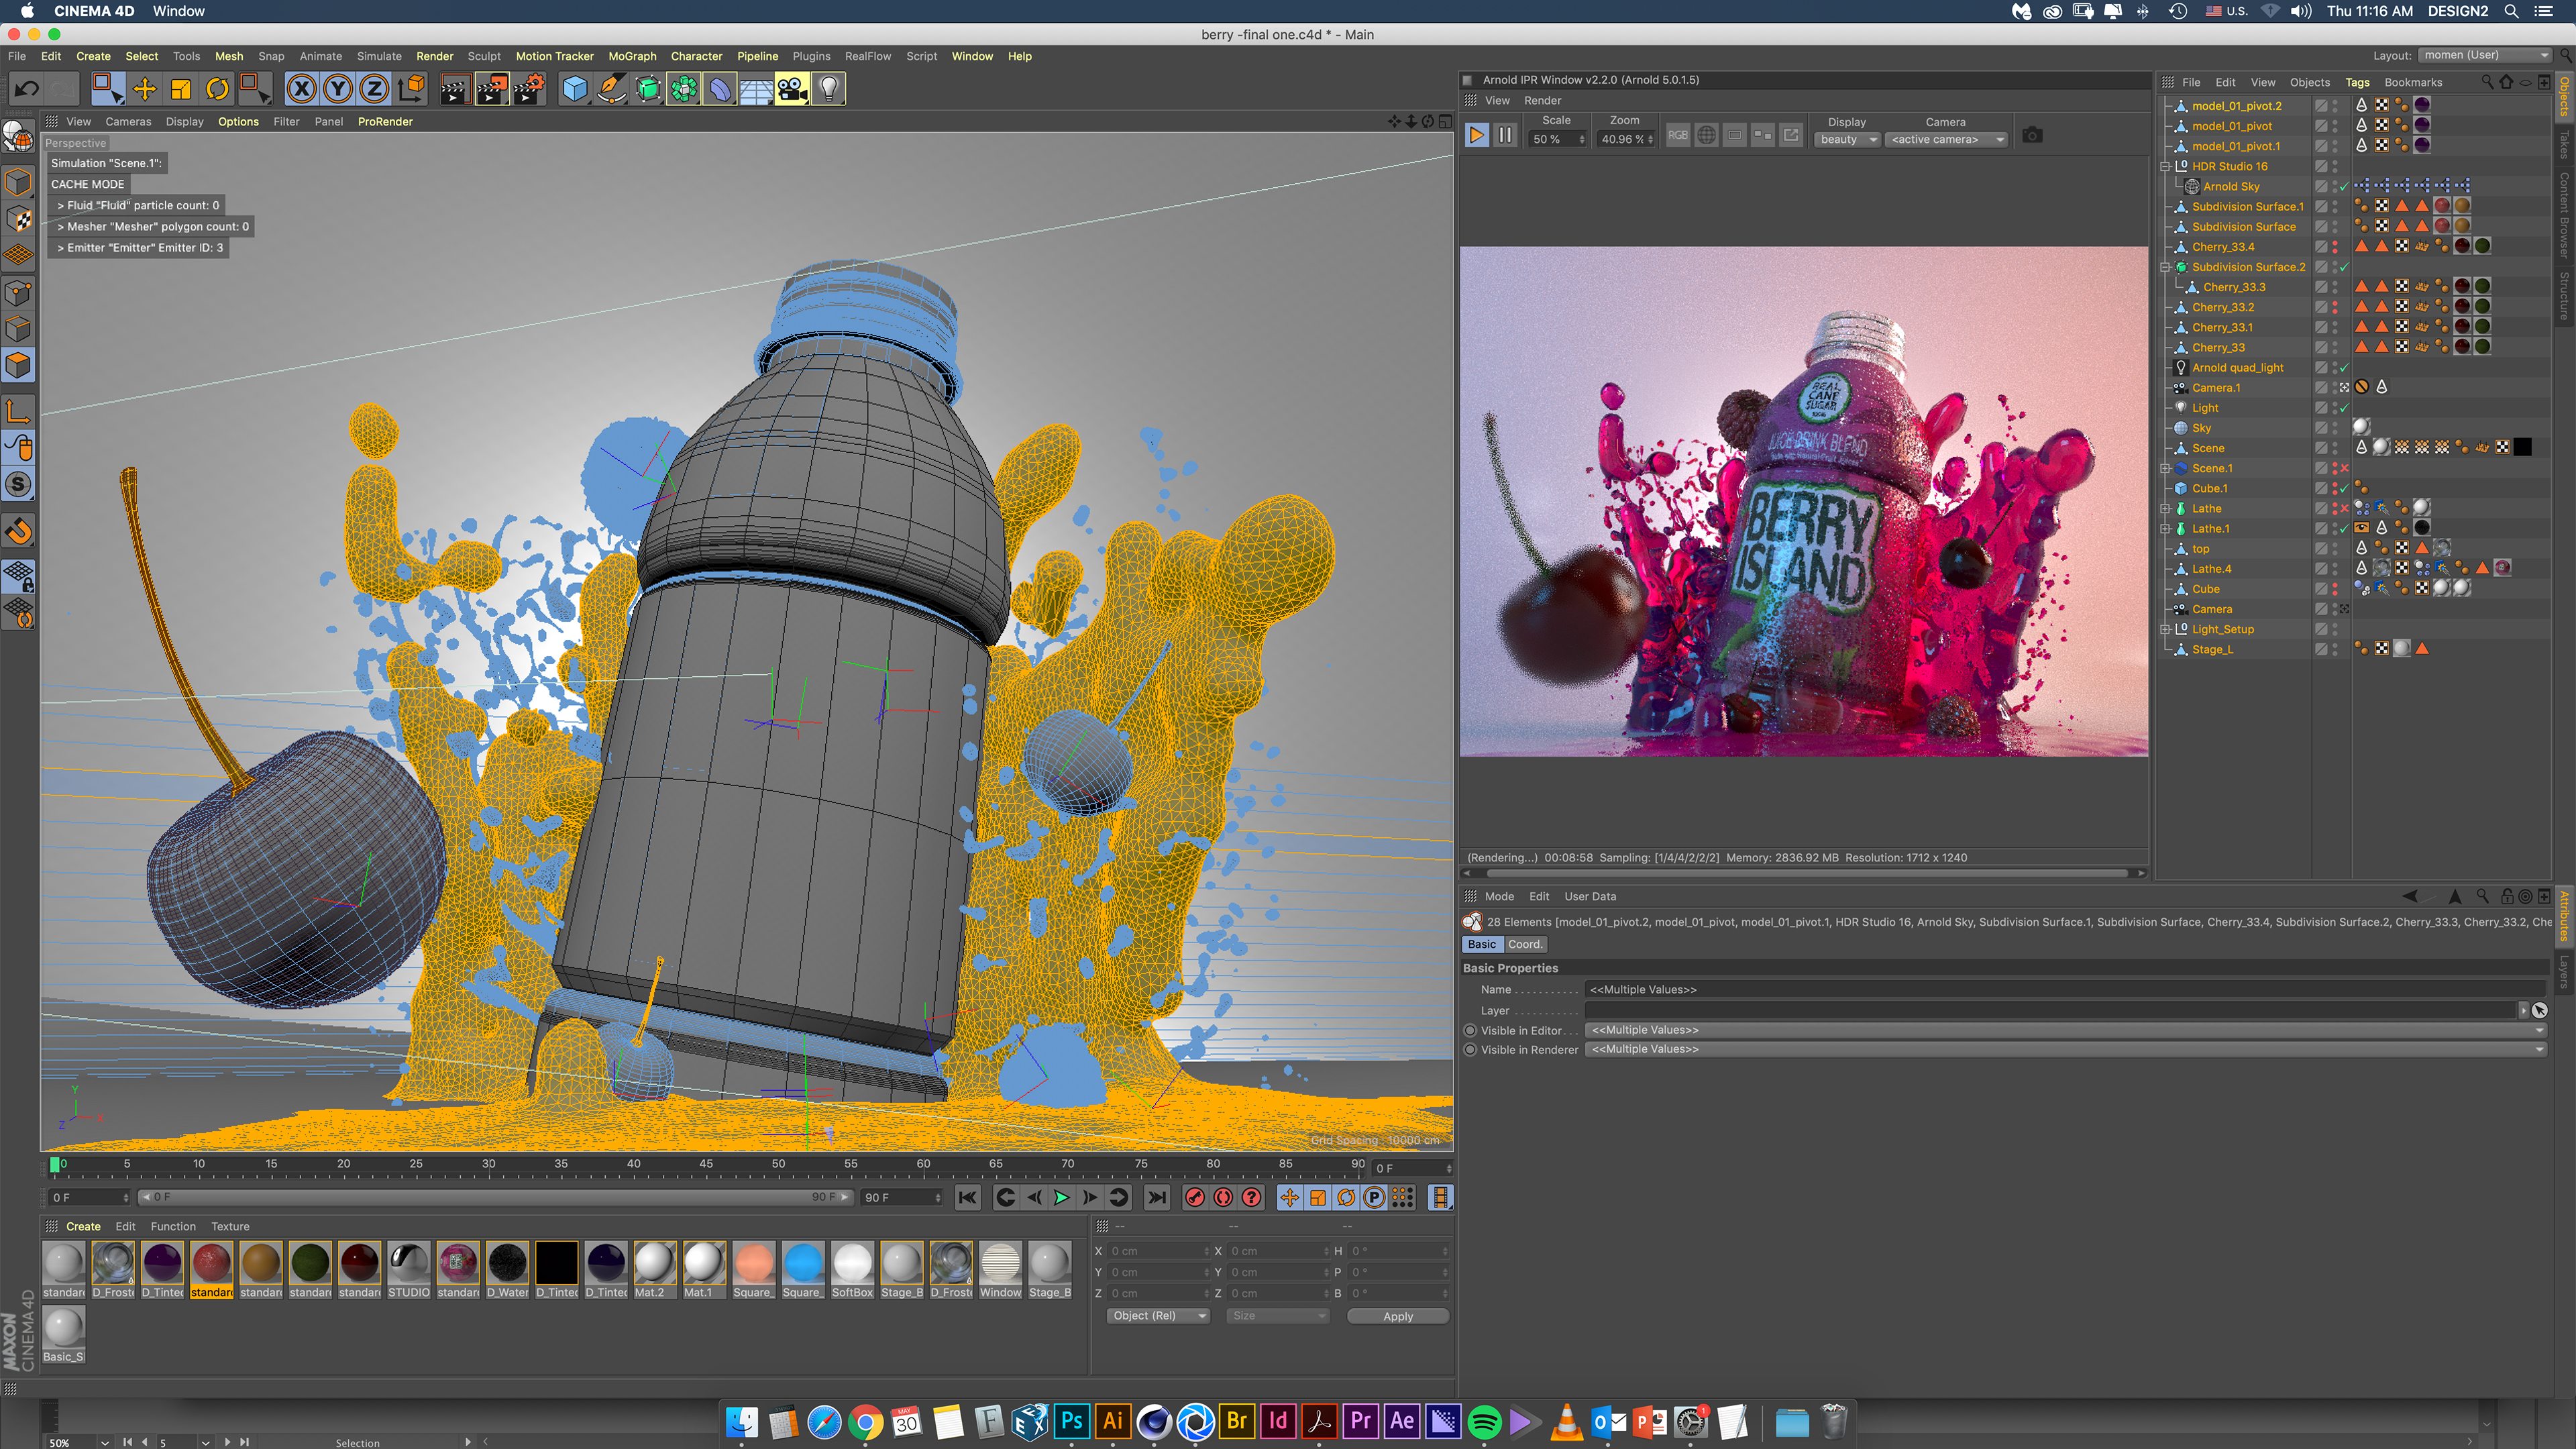
Task: Click the light bulb Light icon
Action: pos(828,89)
